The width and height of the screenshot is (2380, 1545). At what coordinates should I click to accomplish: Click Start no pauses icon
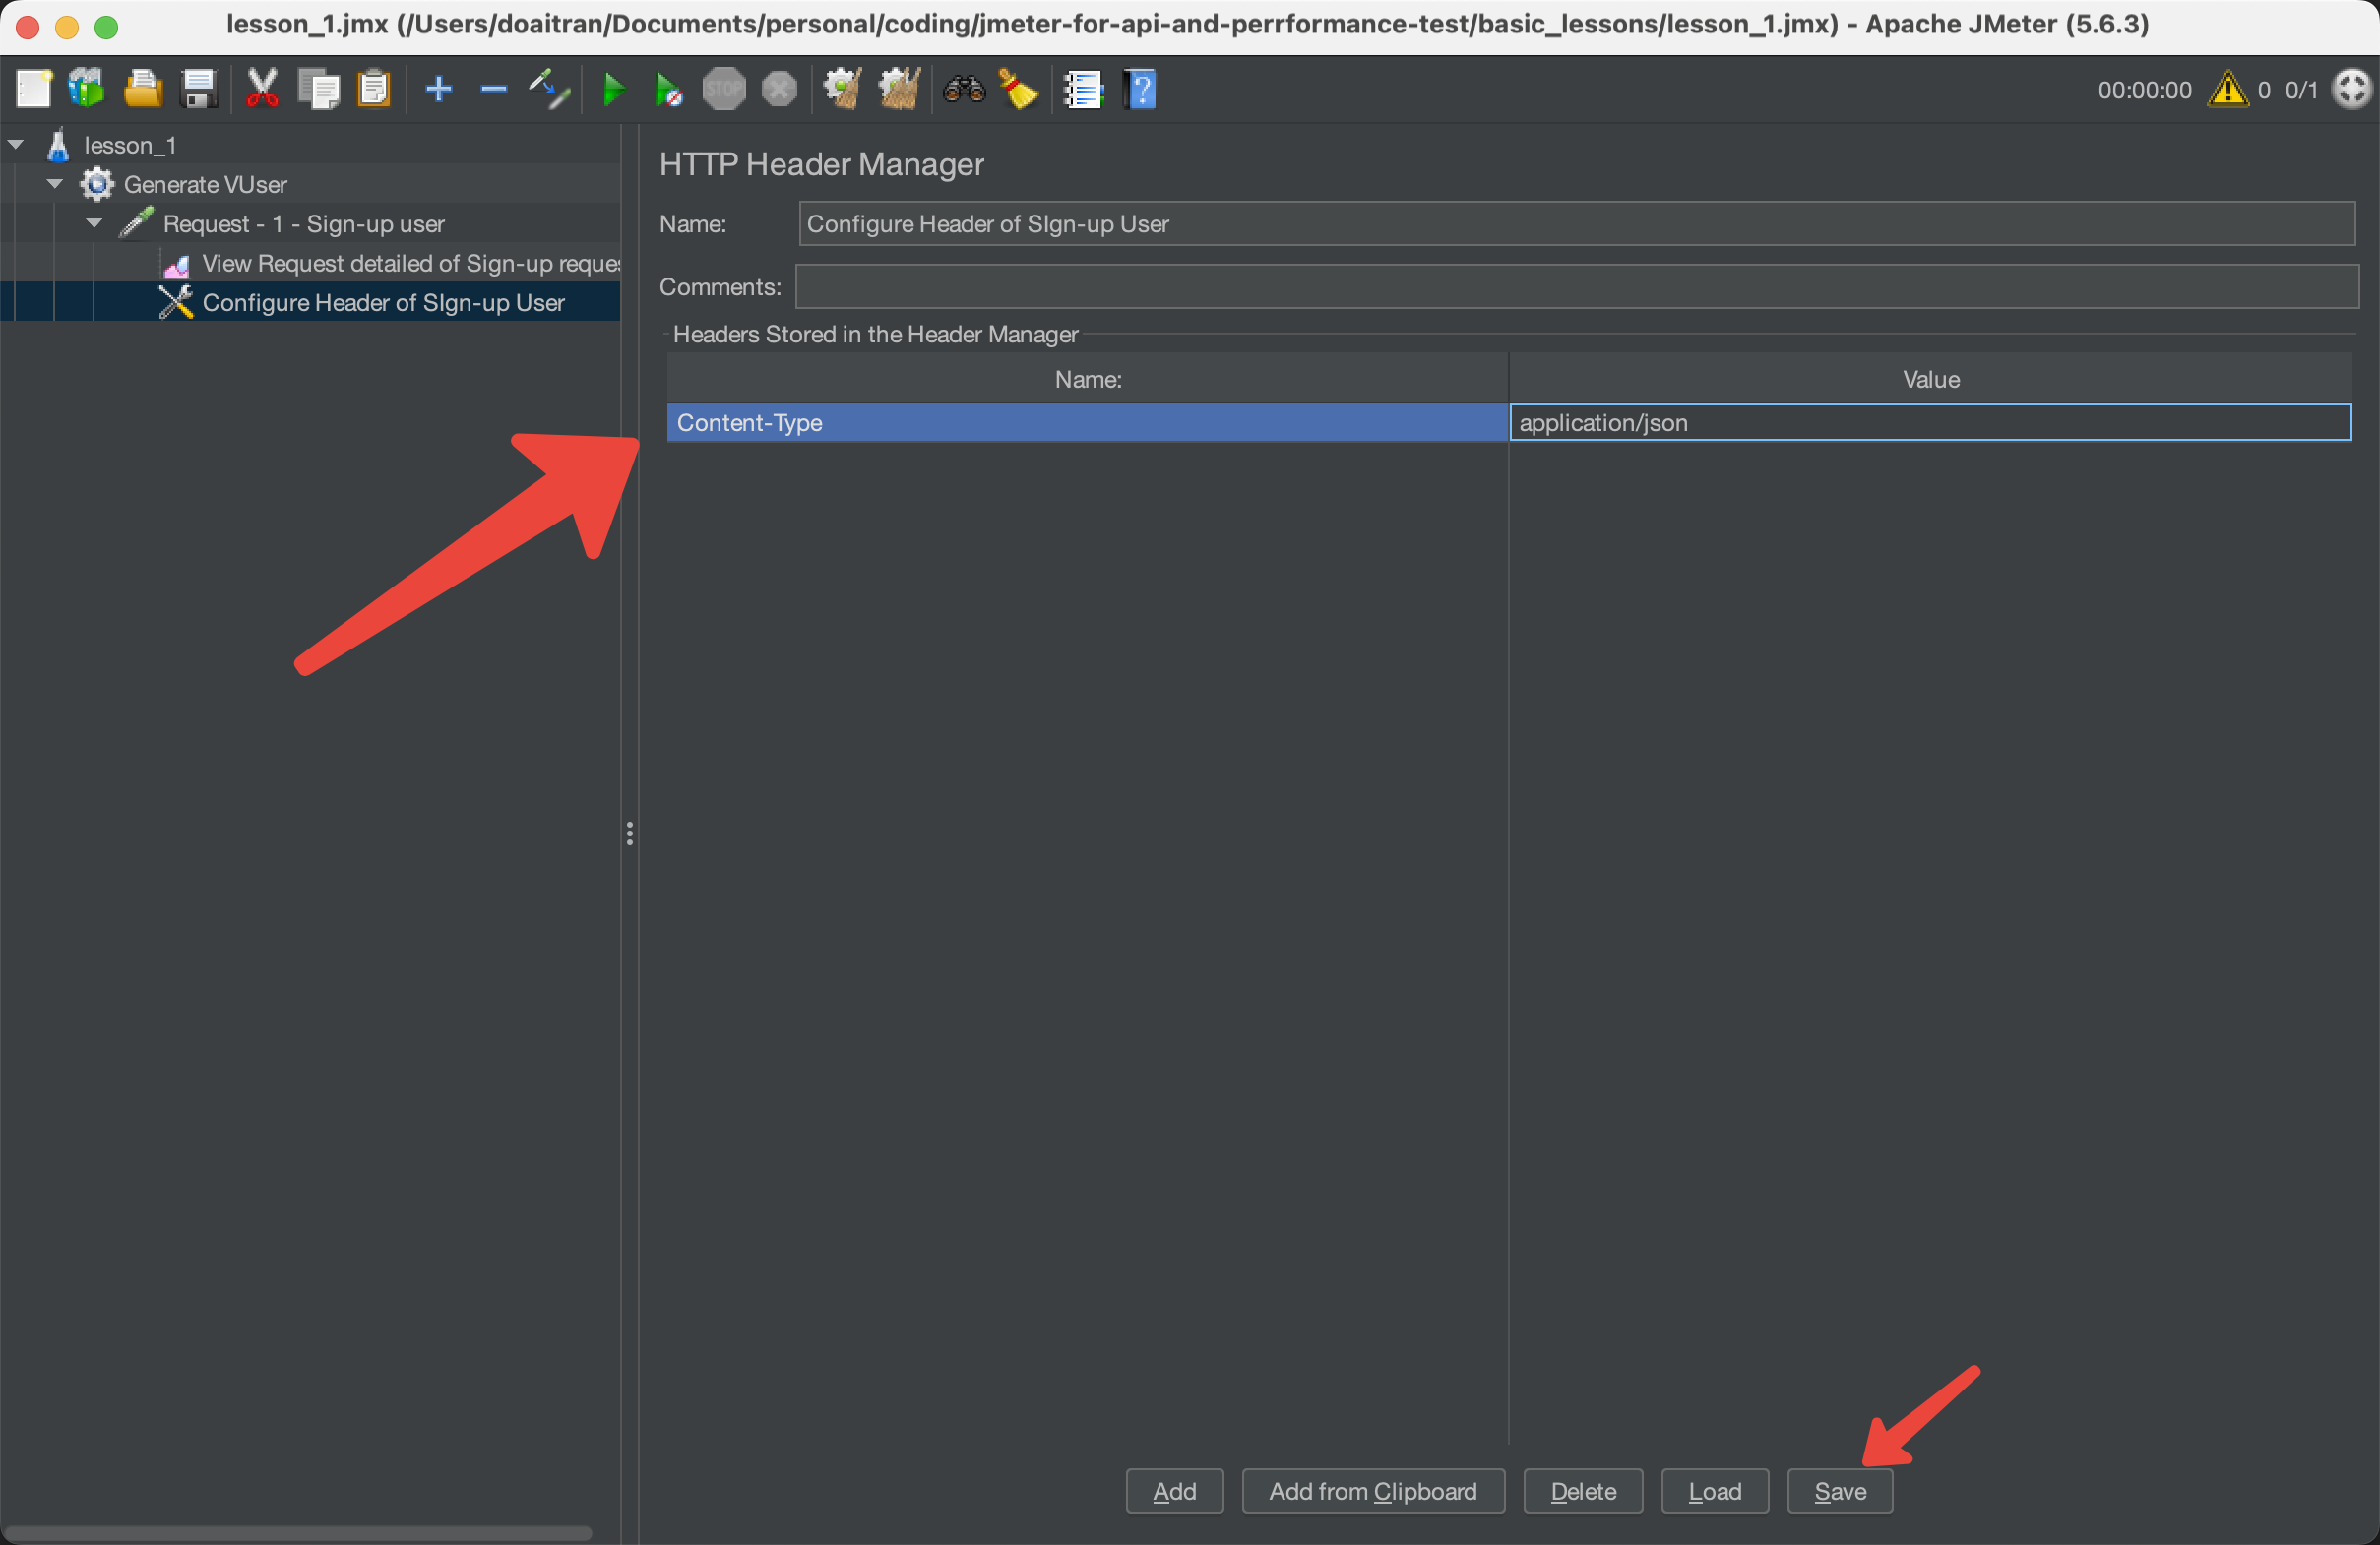coord(668,90)
